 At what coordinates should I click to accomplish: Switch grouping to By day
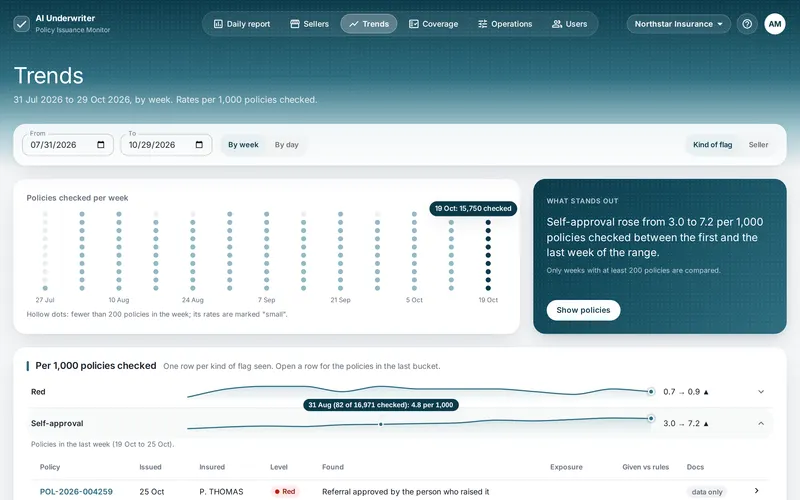point(286,145)
